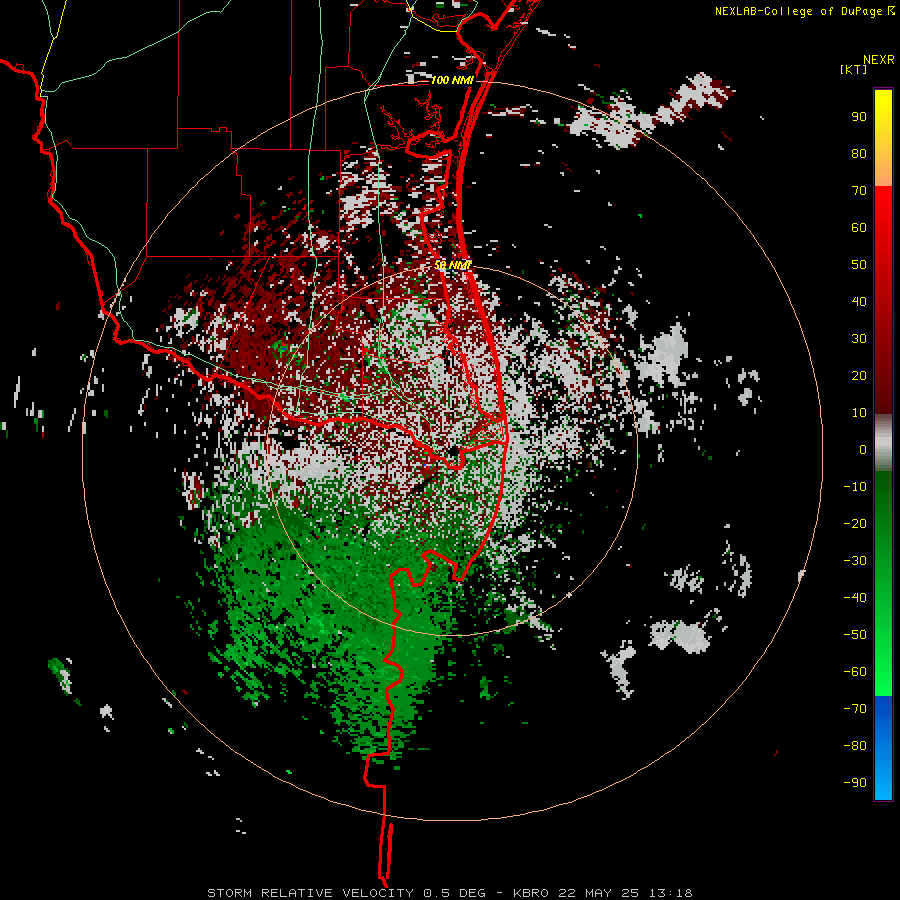Image resolution: width=900 pixels, height=900 pixels.
Task: Click the -30 value on velocity scale
Action: pyautogui.click(x=855, y=561)
